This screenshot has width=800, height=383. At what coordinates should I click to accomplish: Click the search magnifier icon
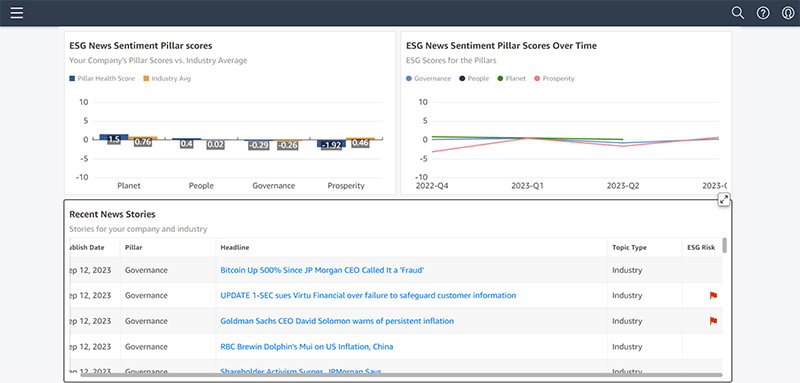738,13
